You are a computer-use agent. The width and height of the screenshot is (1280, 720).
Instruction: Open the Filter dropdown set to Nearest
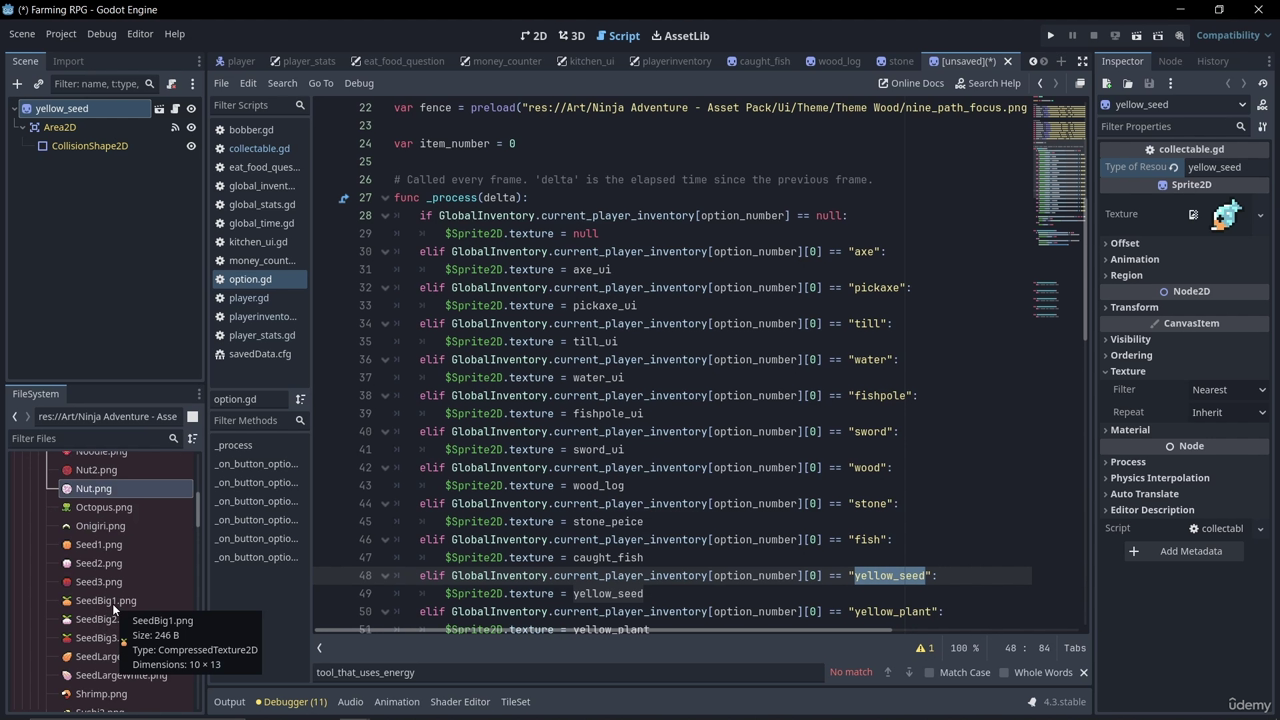pyautogui.click(x=1228, y=390)
